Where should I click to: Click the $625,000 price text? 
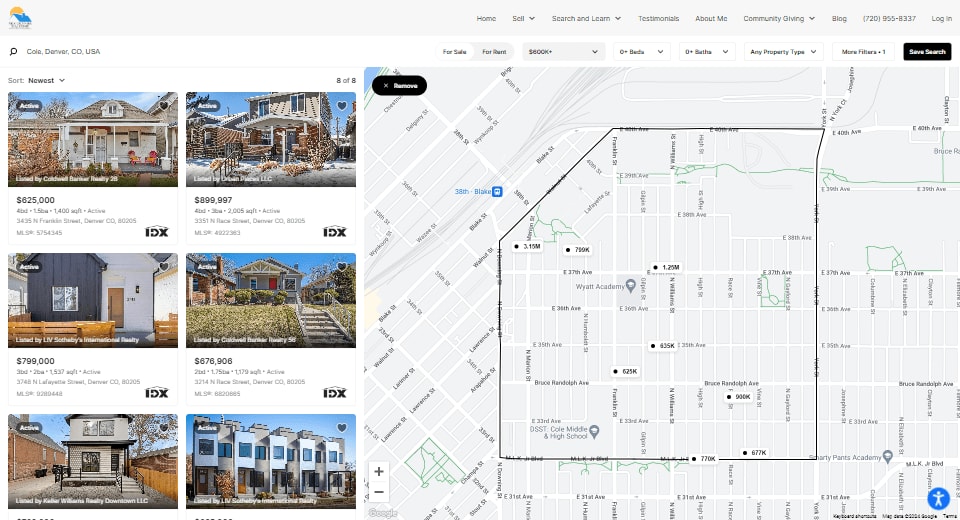click(x=36, y=200)
